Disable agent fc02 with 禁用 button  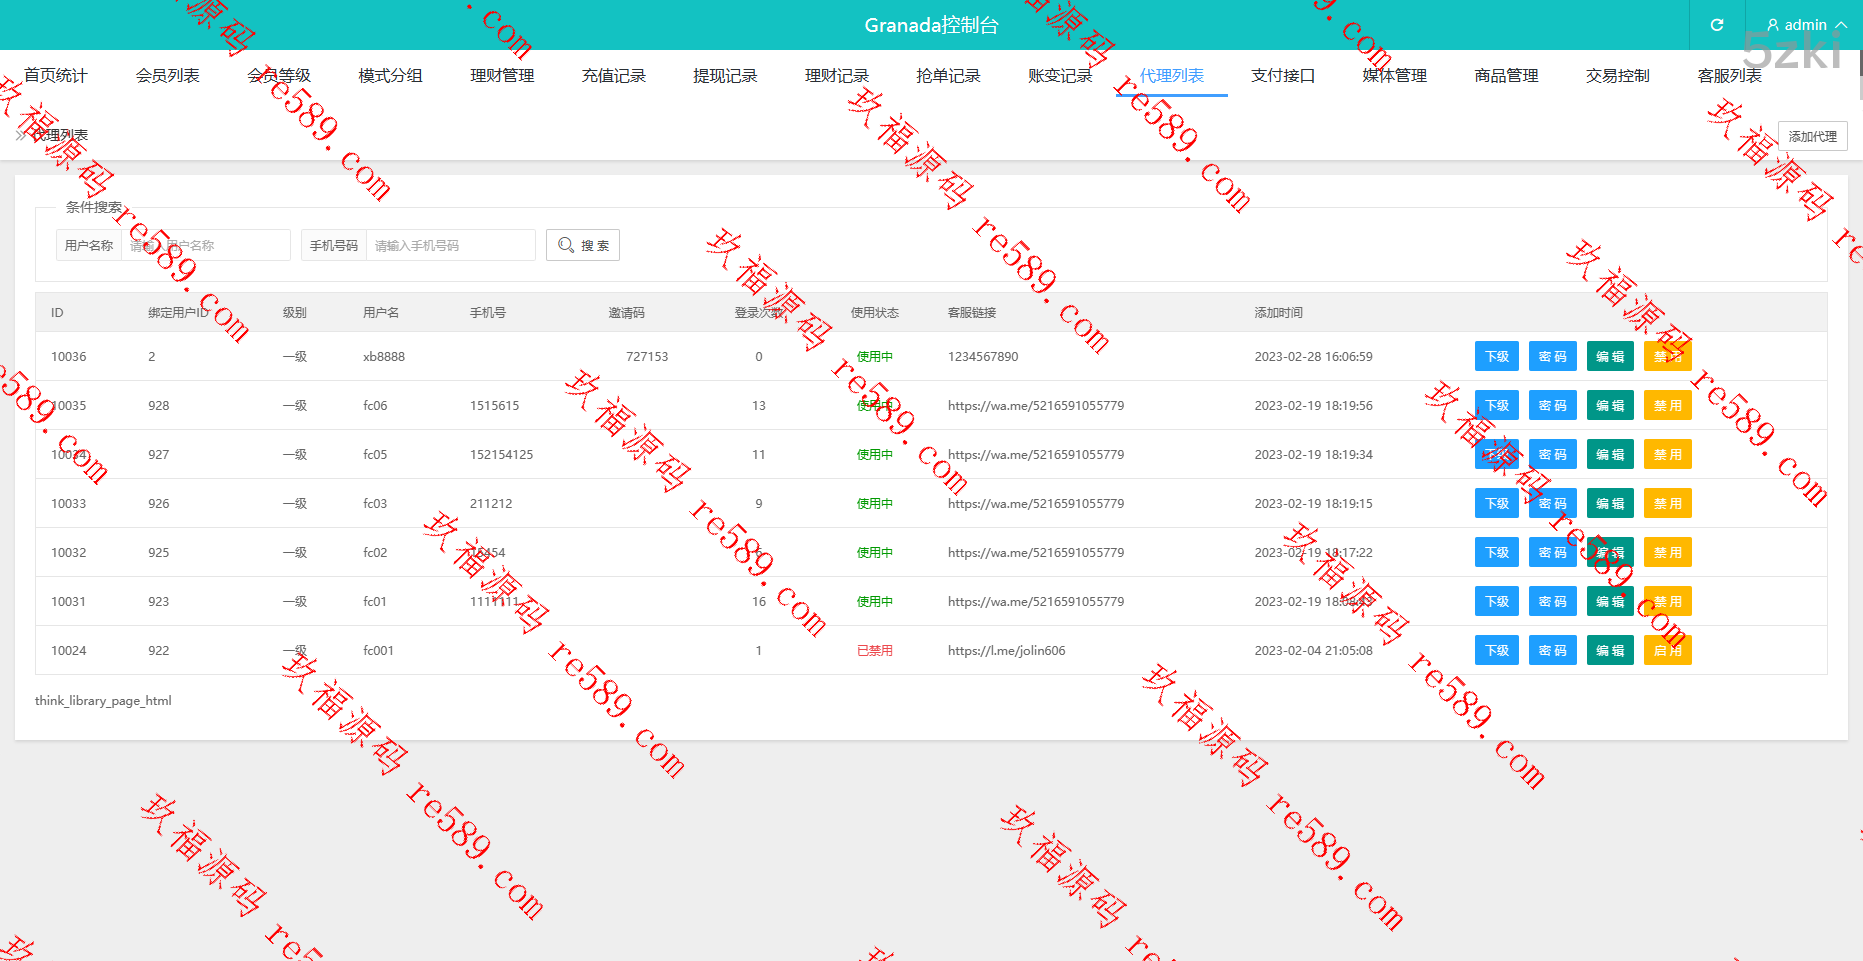pyautogui.click(x=1667, y=553)
